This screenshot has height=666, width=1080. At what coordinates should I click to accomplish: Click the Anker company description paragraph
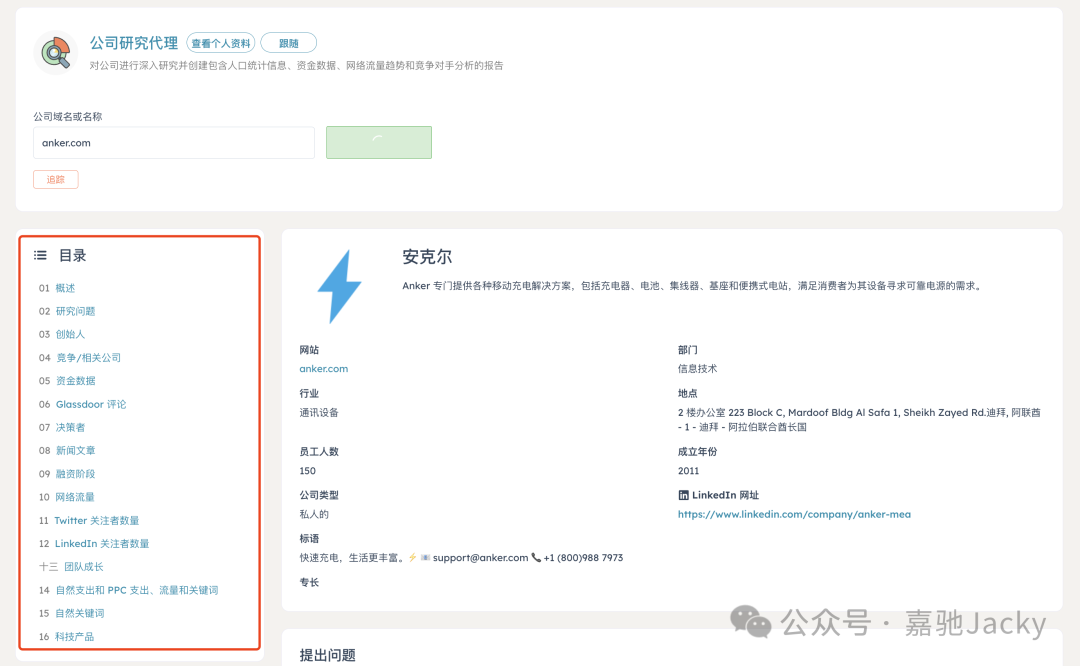point(692,286)
